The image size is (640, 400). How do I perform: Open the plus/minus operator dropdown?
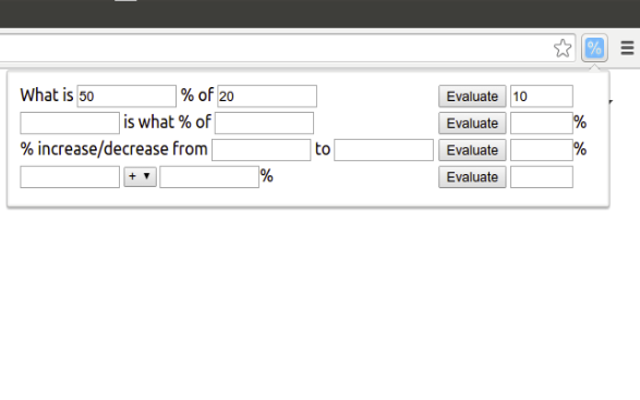click(140, 177)
